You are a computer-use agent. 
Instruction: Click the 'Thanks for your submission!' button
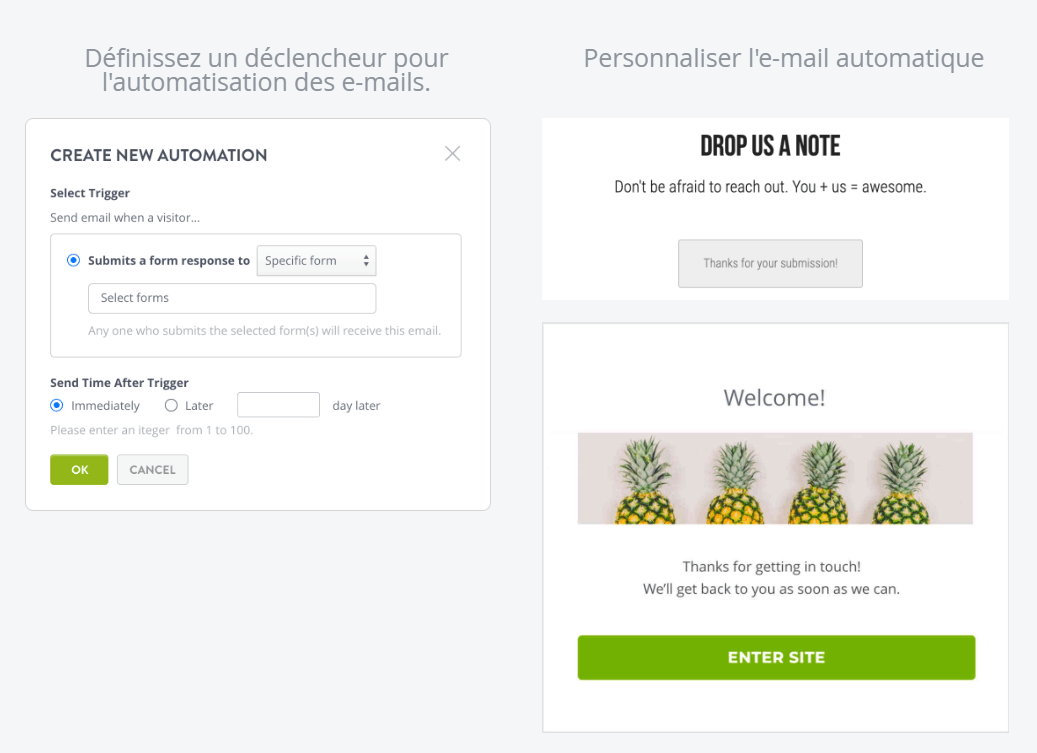tap(770, 263)
